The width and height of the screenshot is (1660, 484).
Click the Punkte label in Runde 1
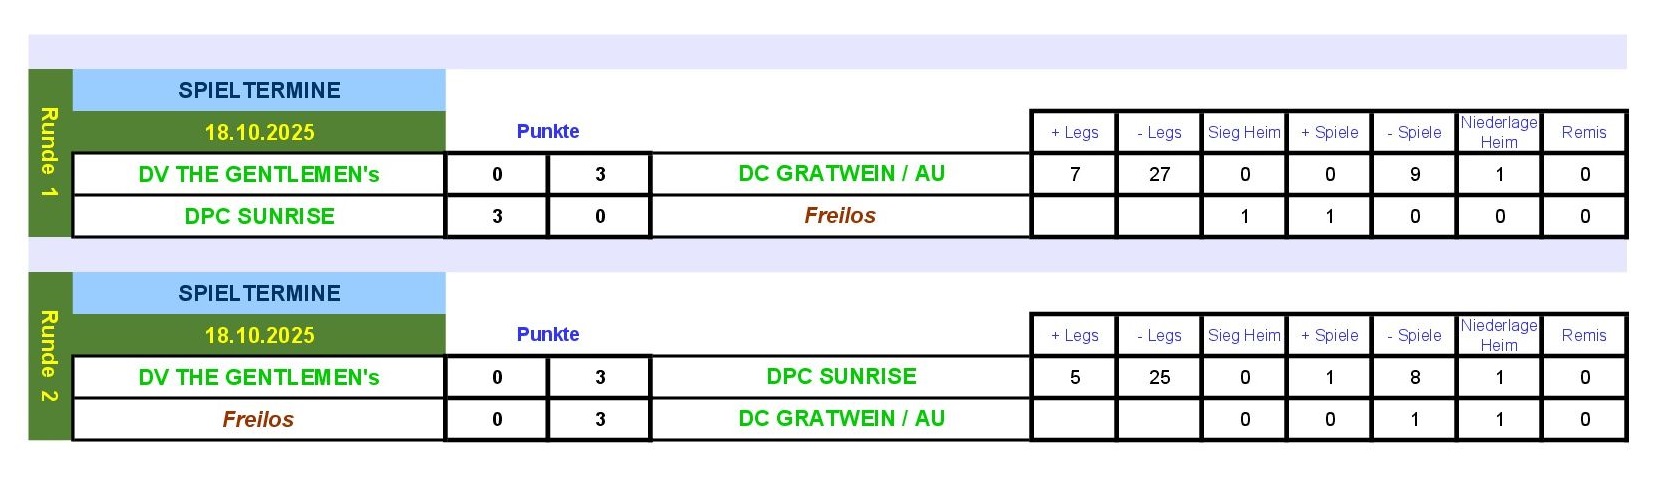click(x=548, y=131)
